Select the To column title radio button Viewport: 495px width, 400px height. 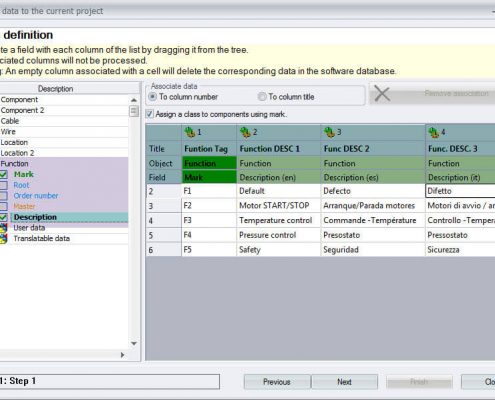point(262,97)
